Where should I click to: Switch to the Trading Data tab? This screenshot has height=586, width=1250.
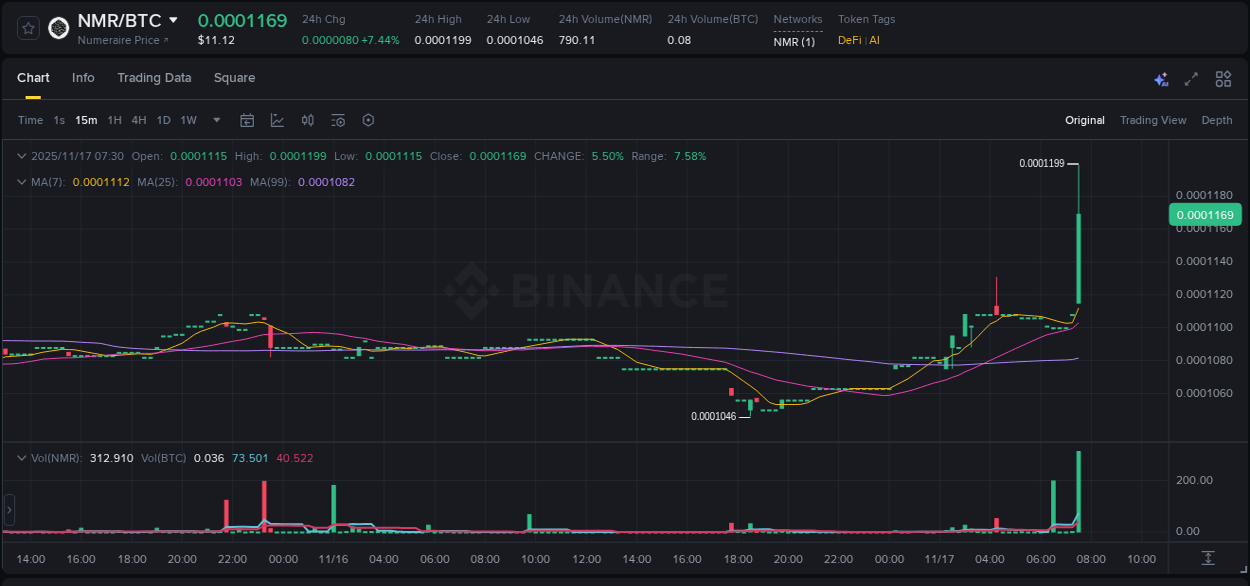coord(154,77)
